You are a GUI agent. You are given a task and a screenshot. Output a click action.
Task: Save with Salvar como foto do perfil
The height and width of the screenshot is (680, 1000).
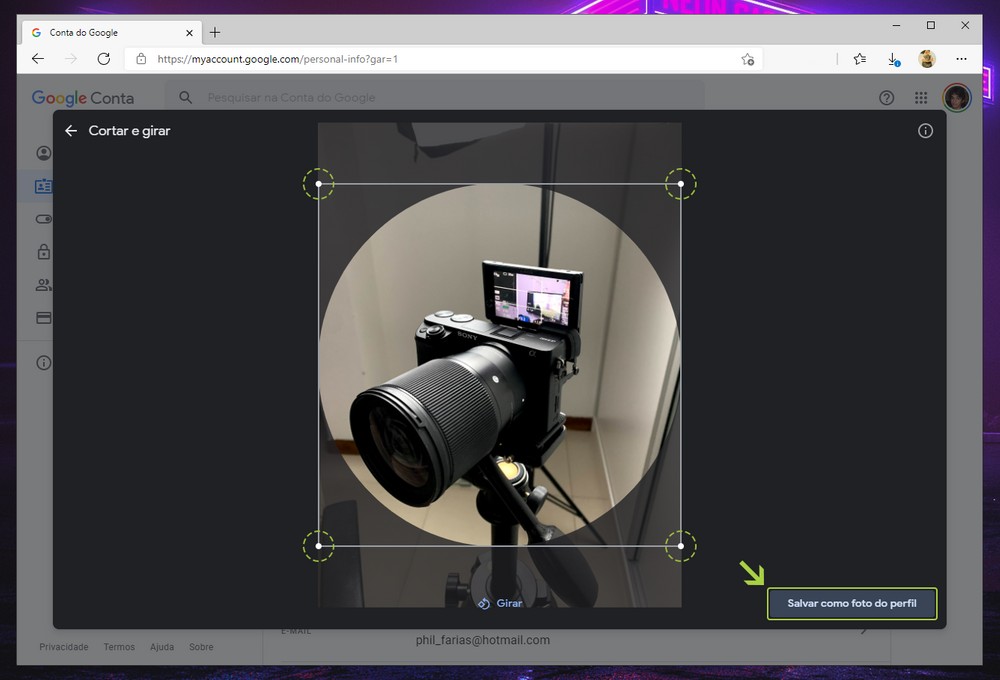pos(852,604)
